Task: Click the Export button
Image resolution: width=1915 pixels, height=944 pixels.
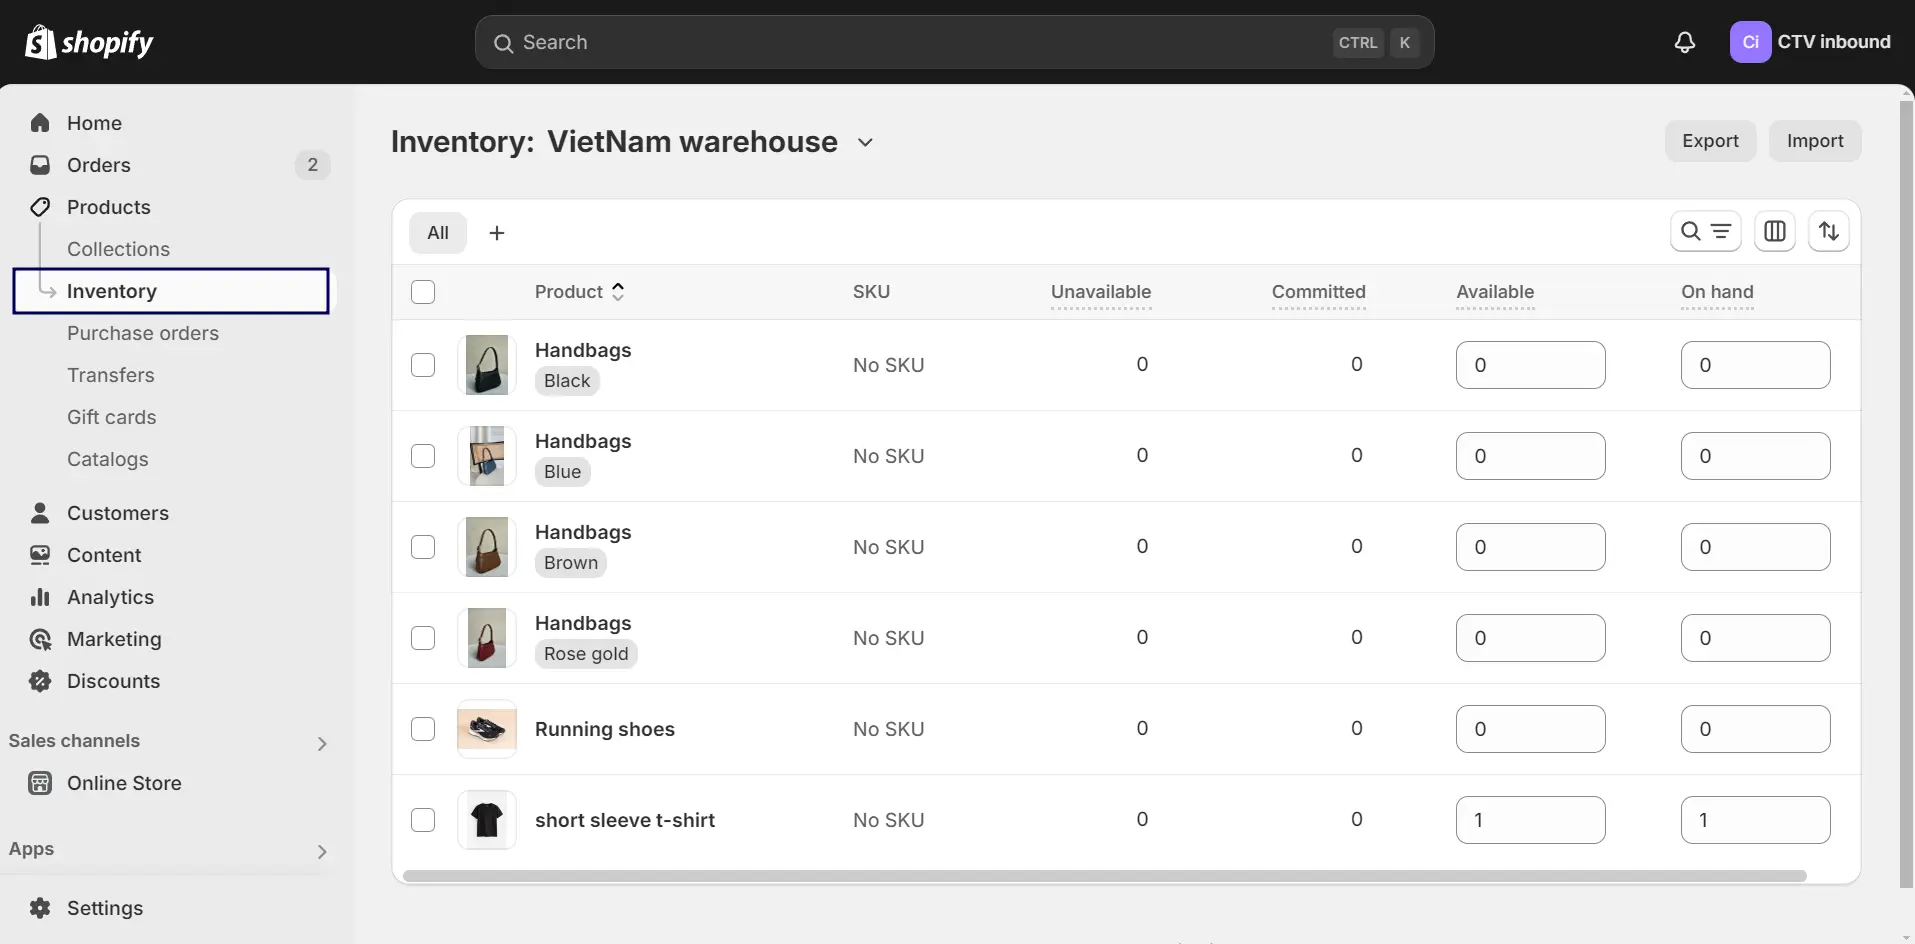Action: [x=1710, y=141]
